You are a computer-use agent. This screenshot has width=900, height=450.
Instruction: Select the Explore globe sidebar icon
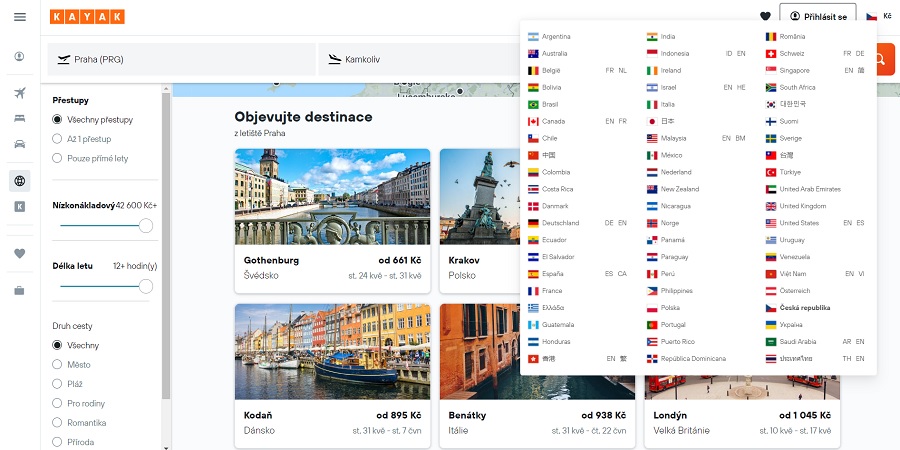pos(20,181)
